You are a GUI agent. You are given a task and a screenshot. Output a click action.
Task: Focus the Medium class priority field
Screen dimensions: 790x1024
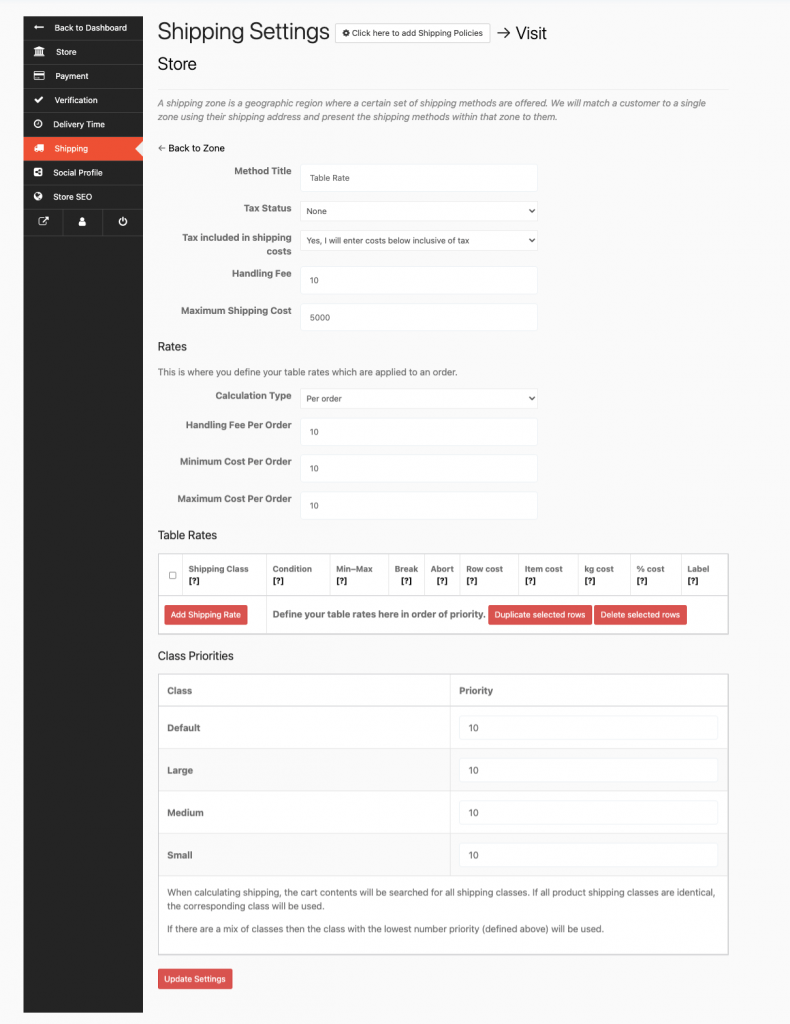click(x=588, y=812)
